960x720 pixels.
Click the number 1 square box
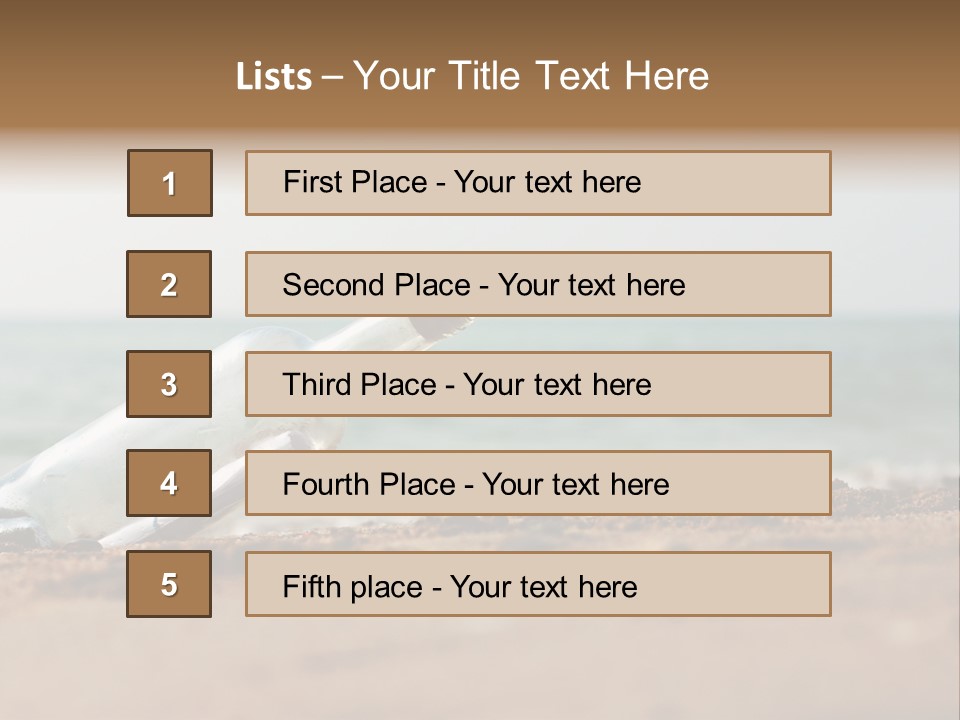(x=170, y=183)
